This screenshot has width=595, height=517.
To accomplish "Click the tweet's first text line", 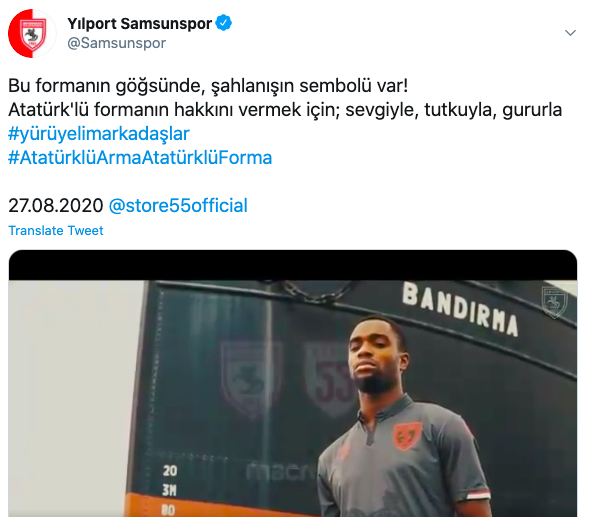I will pos(208,85).
